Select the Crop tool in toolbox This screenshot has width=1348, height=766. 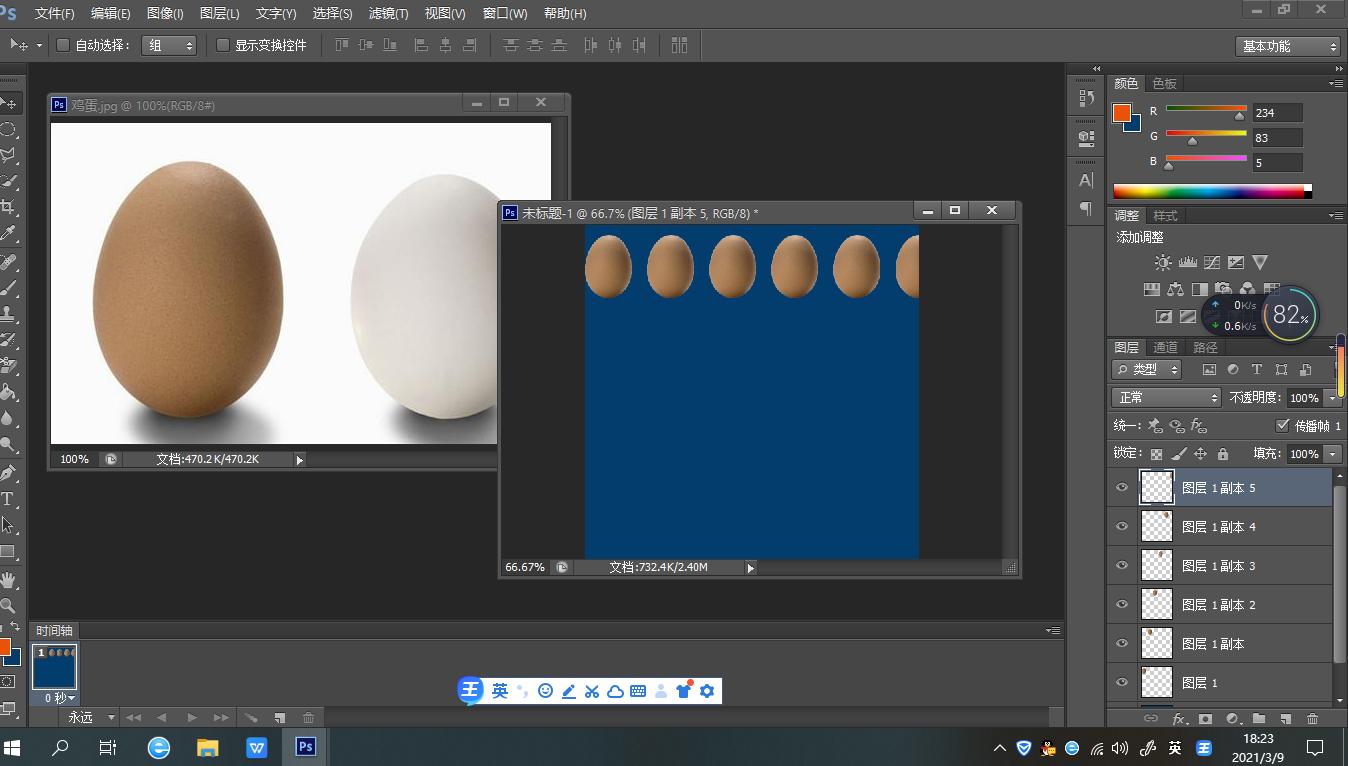[8, 207]
